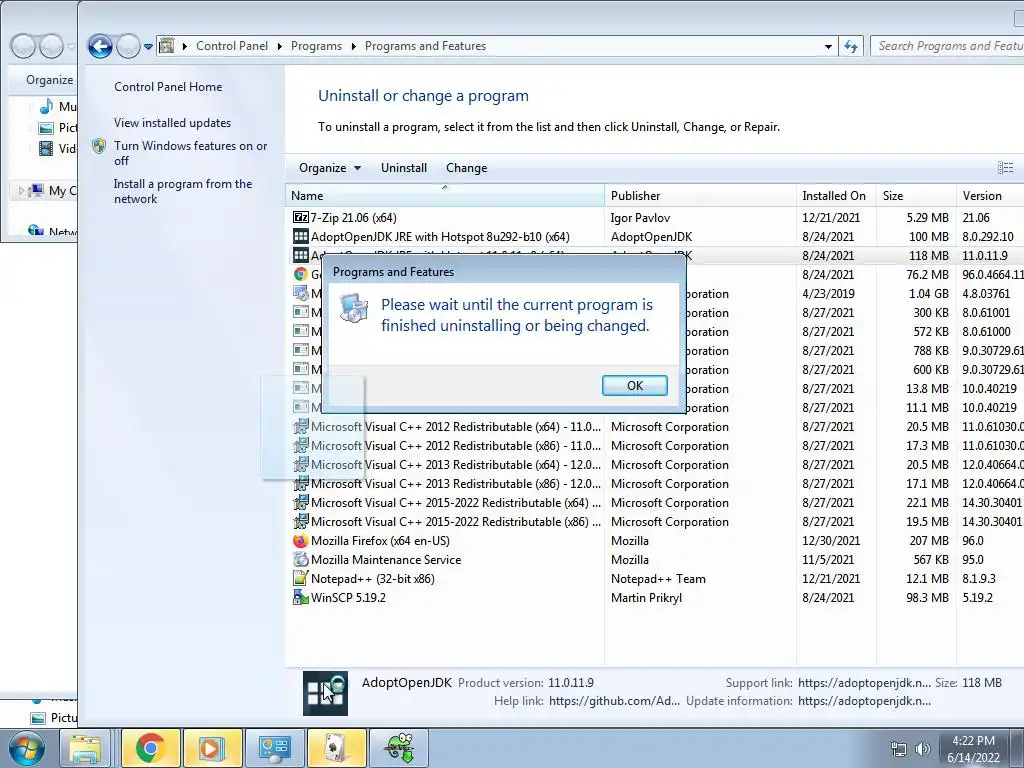Open Turn Windows features on or off
Viewport: 1024px width, 768px height.
click(191, 153)
